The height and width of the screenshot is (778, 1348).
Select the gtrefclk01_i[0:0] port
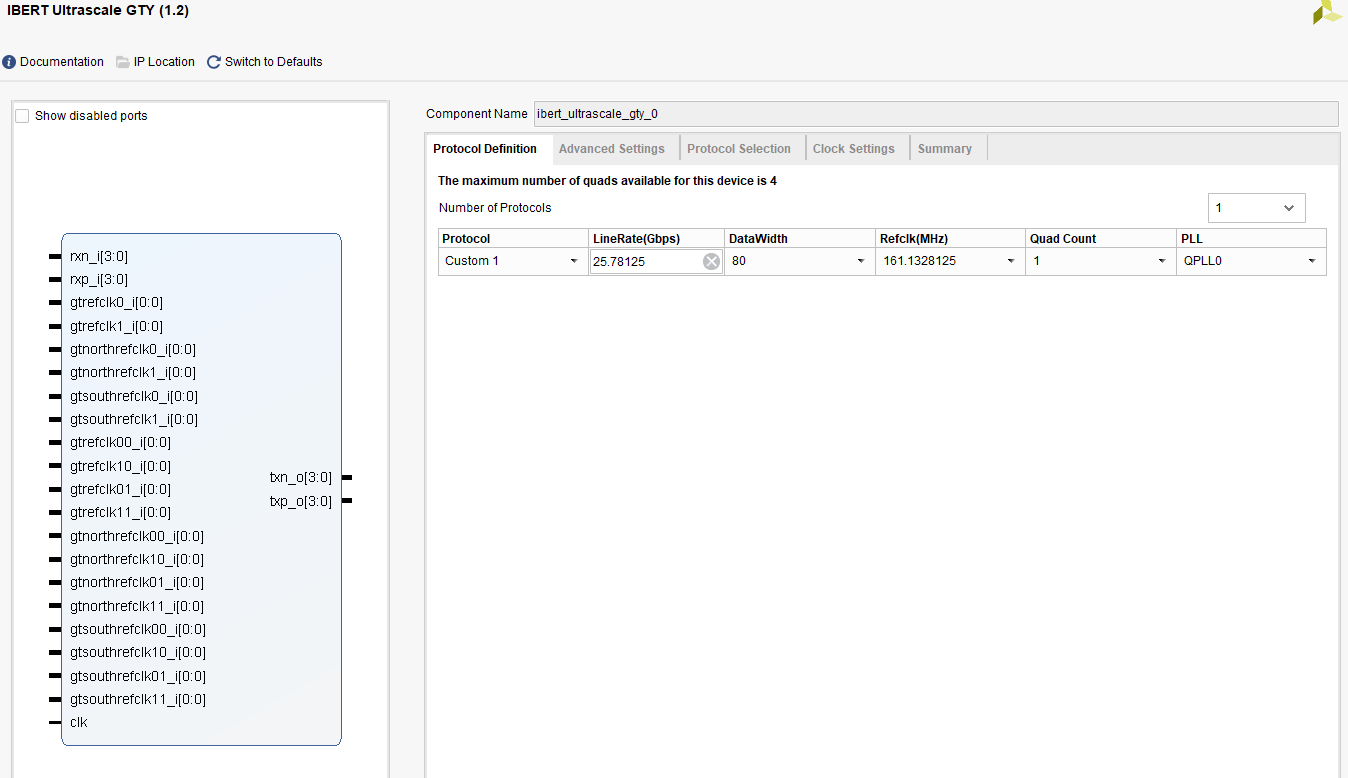coord(120,490)
